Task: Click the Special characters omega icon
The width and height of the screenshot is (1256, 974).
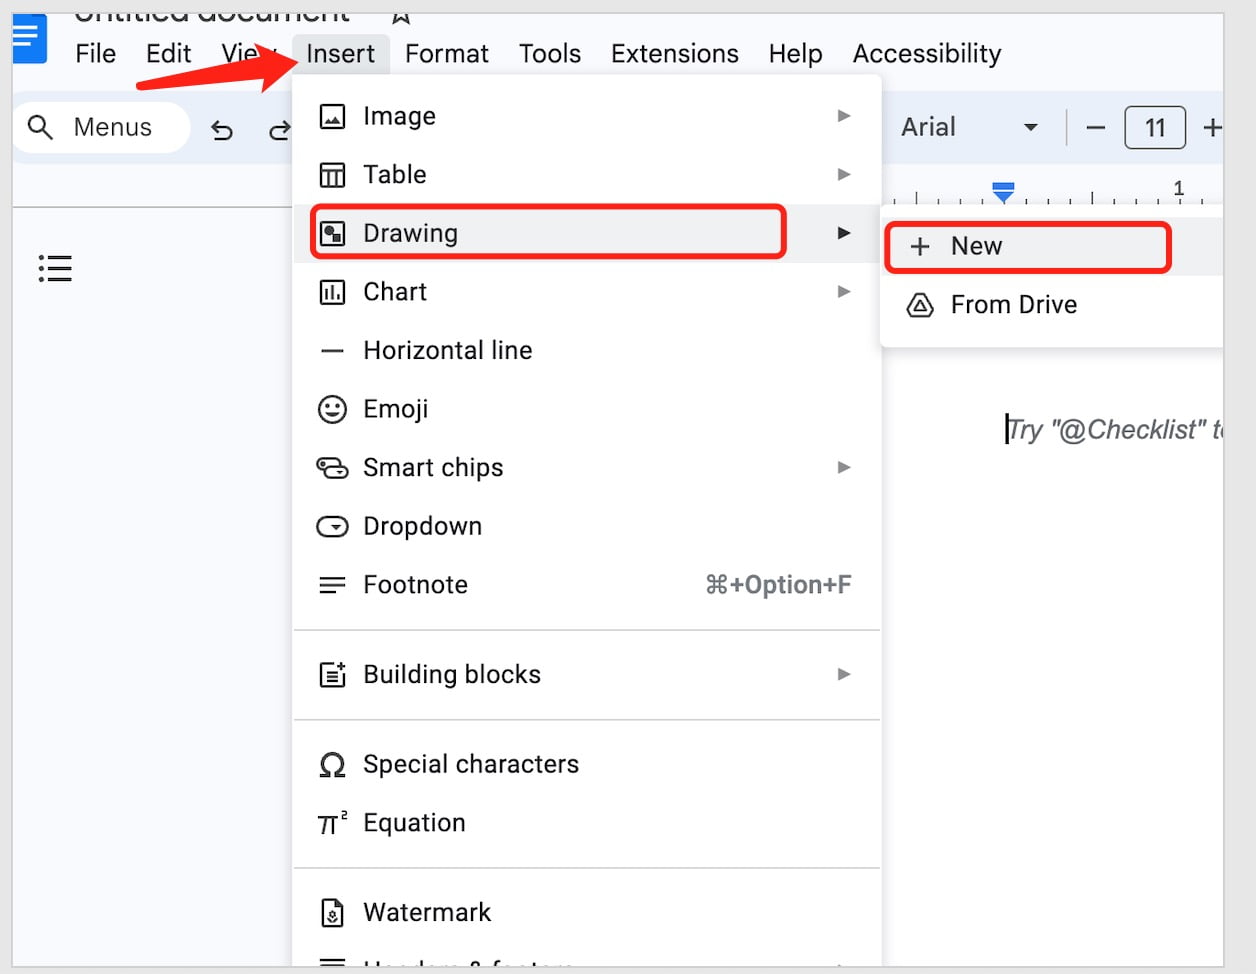Action: (332, 765)
